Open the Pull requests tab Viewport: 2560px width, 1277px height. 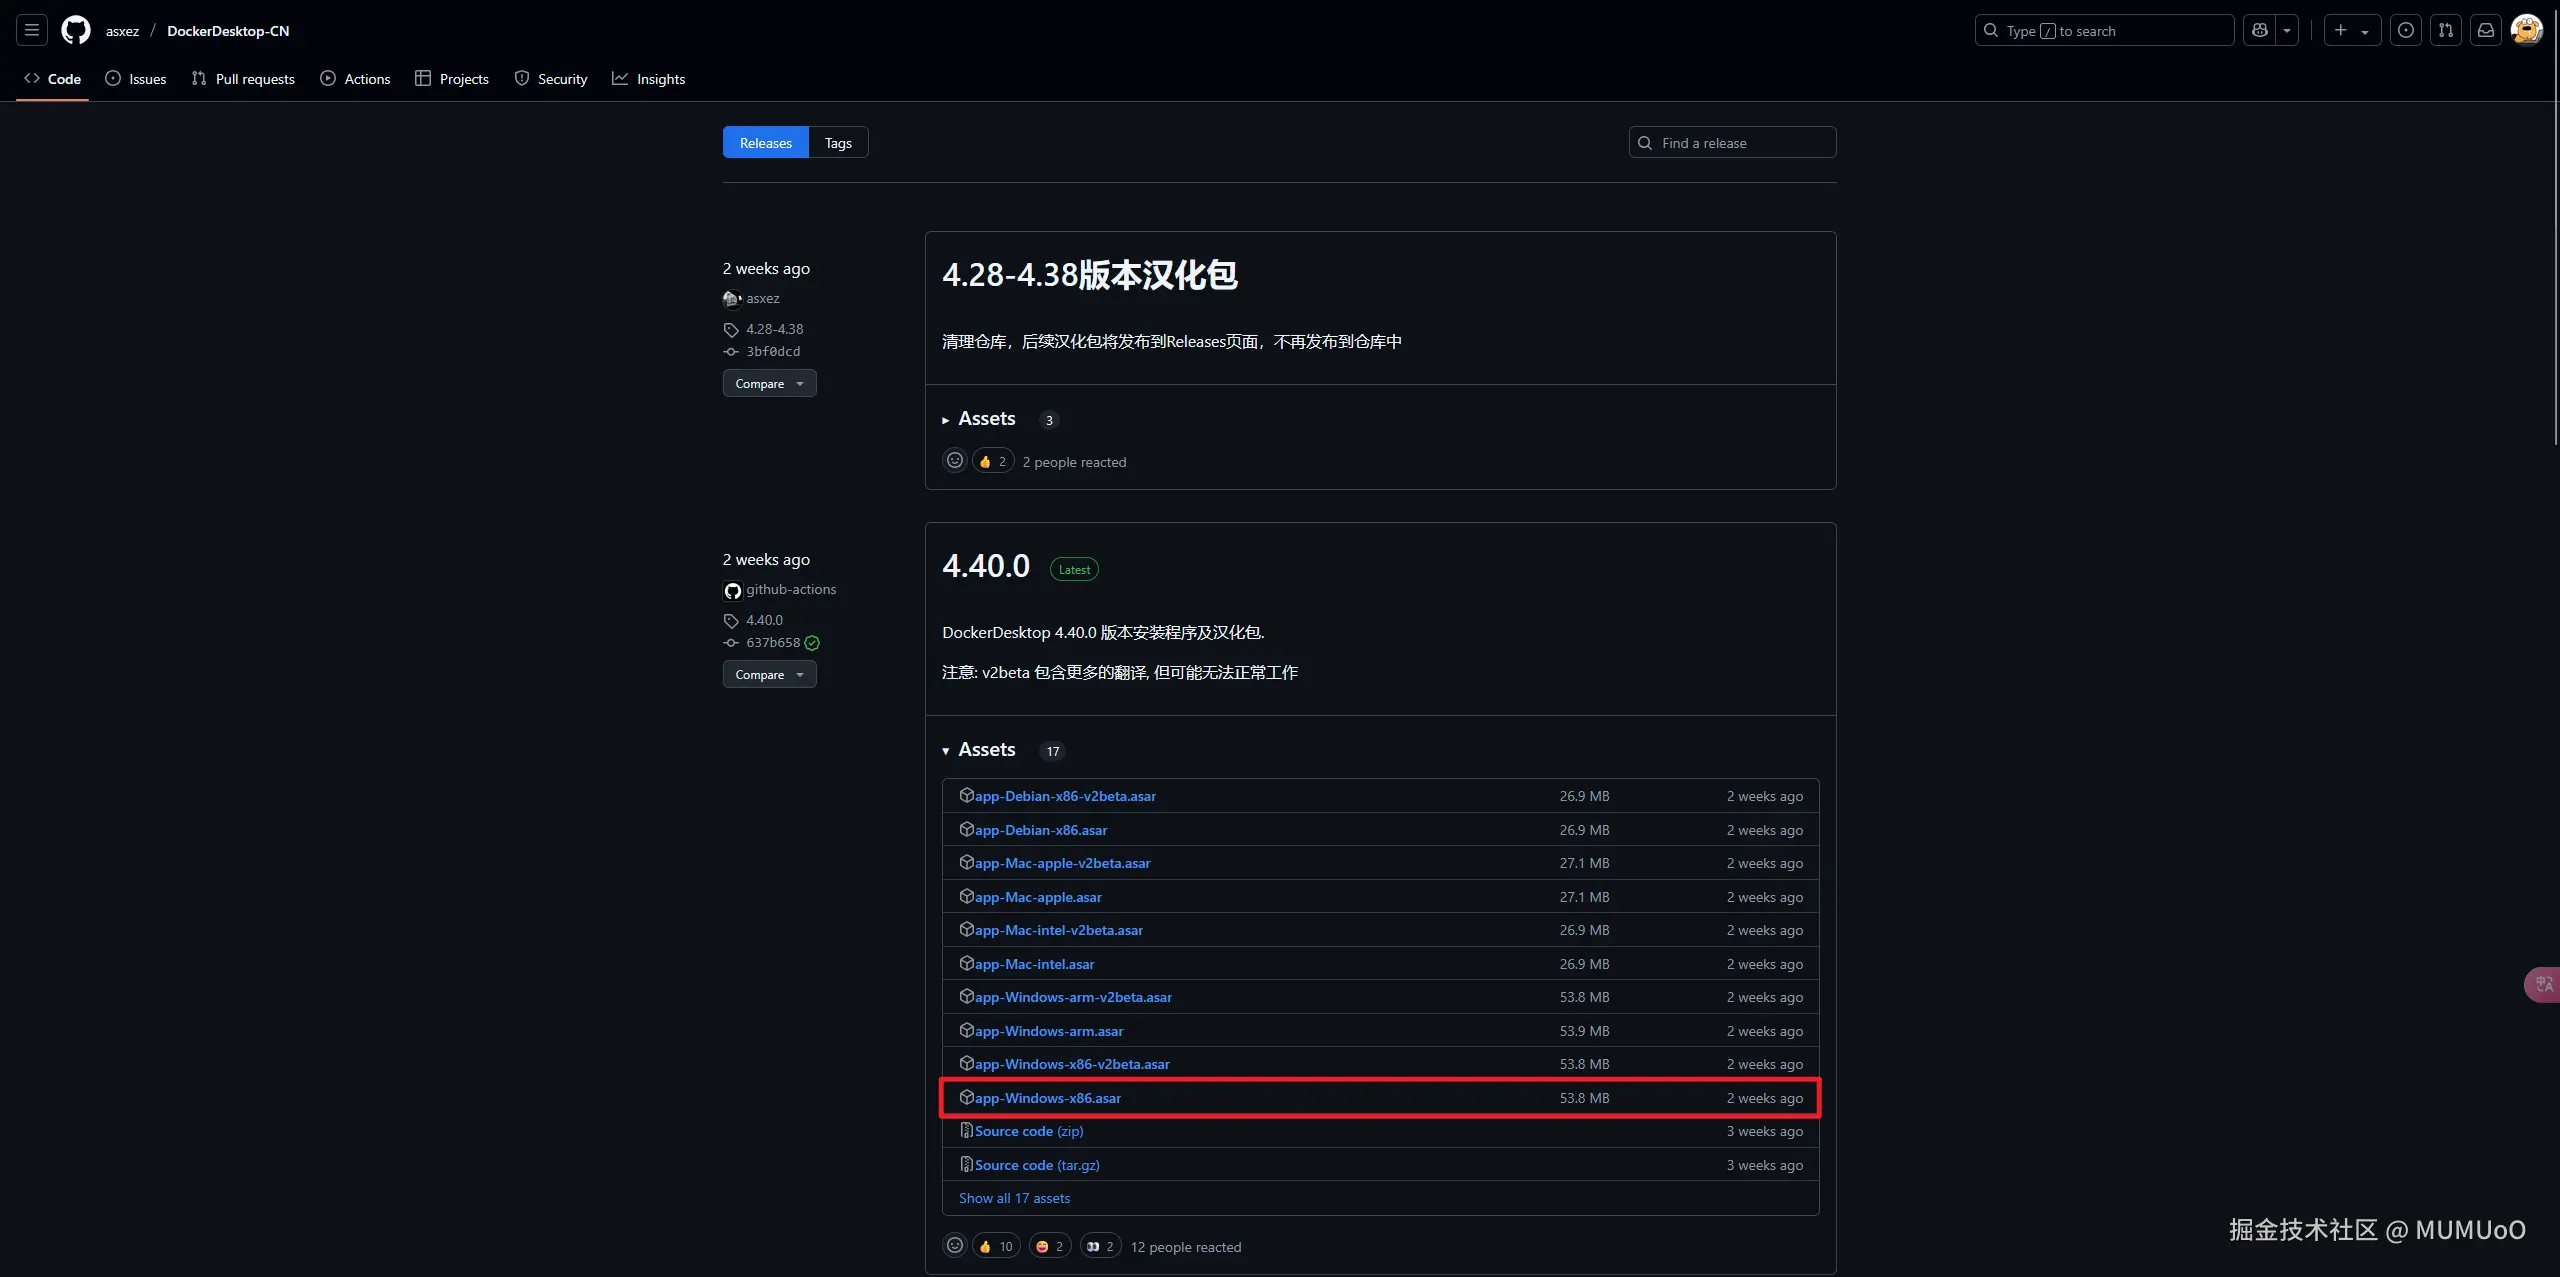click(x=243, y=78)
